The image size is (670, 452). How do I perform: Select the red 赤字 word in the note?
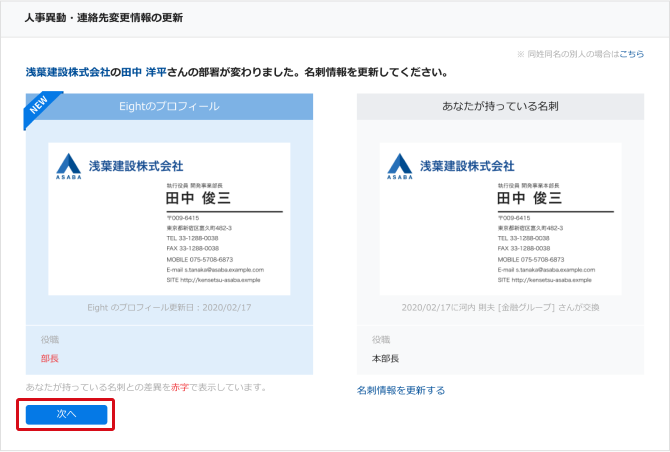(180, 387)
